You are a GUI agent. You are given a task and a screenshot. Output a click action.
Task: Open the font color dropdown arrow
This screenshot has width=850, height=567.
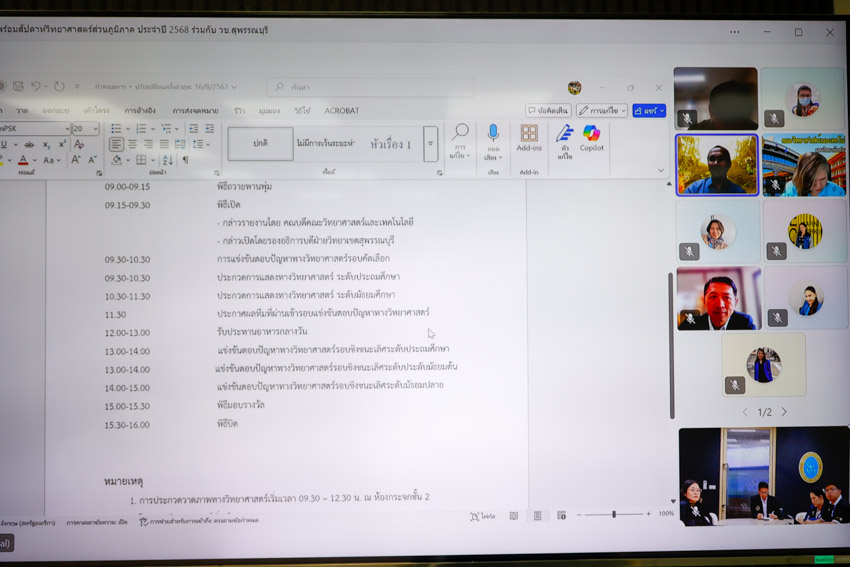pos(34,160)
